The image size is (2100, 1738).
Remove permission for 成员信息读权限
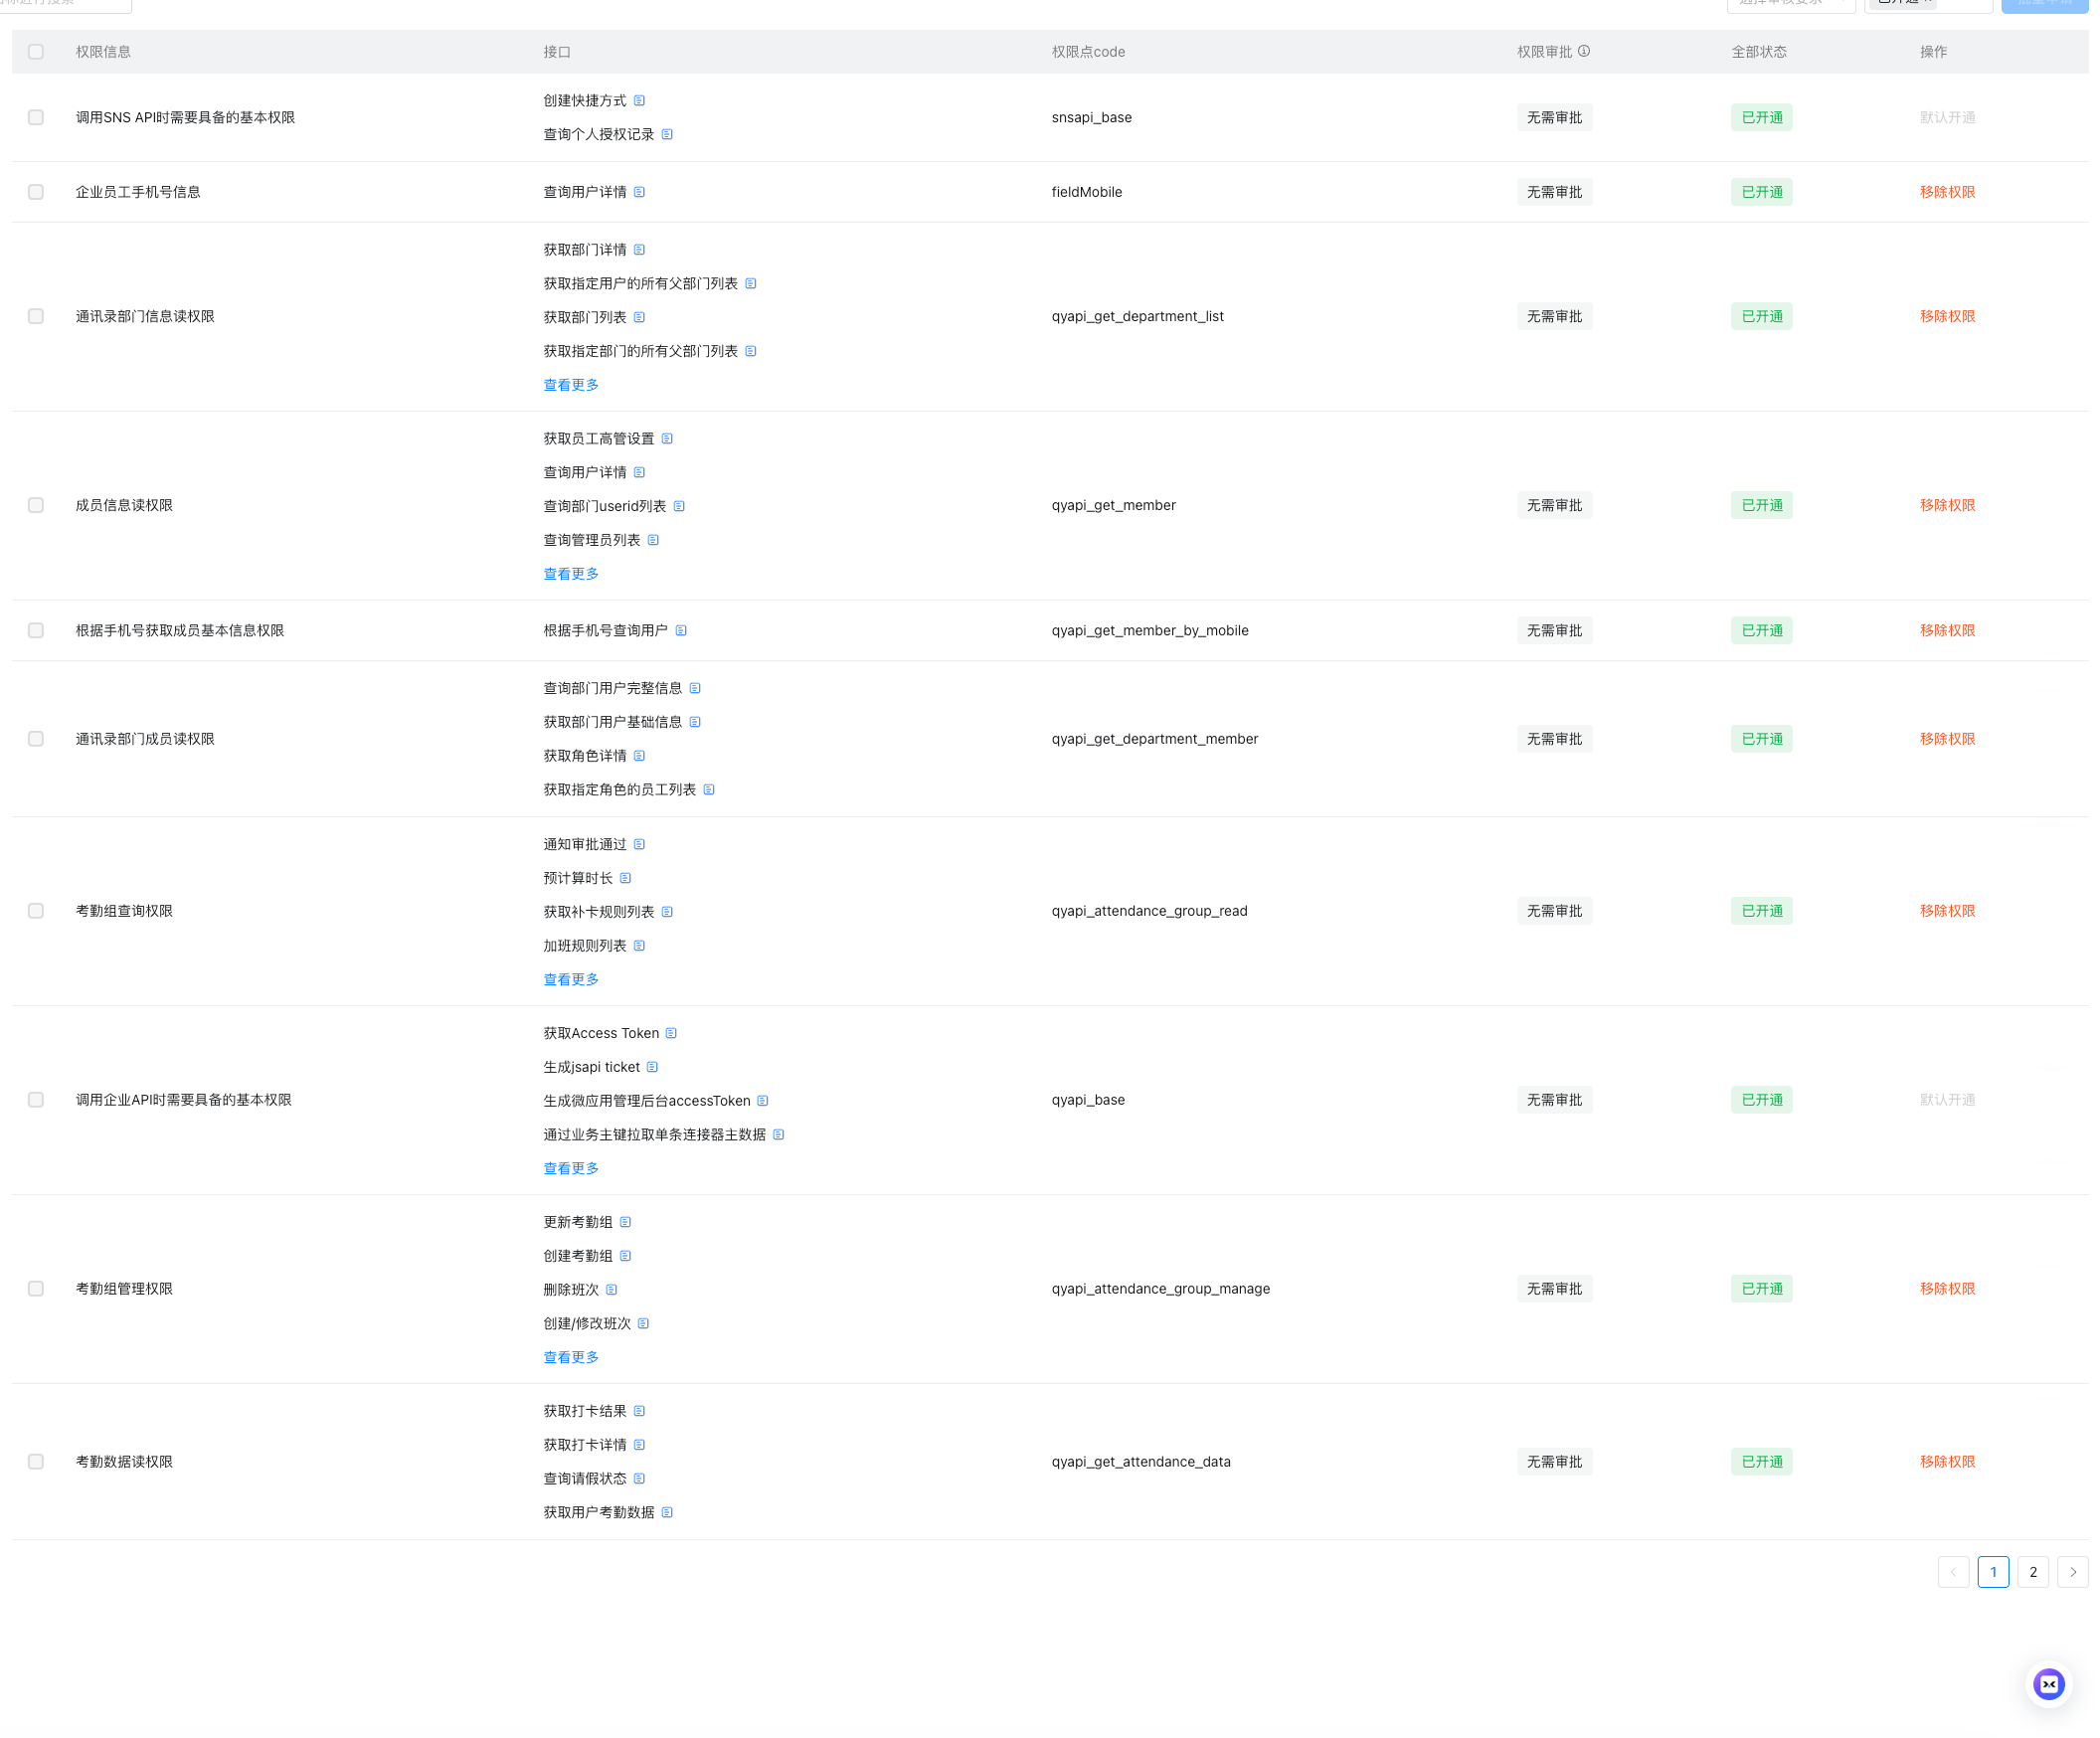click(x=1948, y=506)
